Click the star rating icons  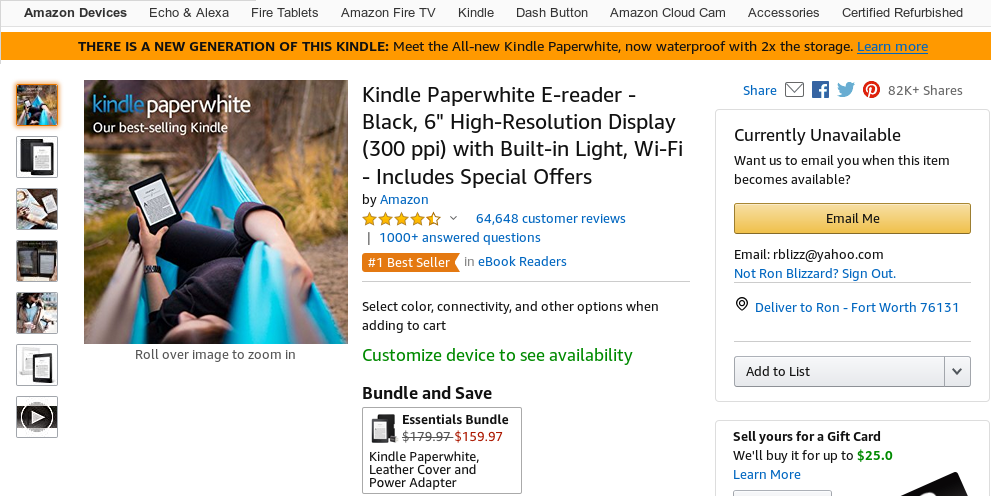tap(401, 219)
